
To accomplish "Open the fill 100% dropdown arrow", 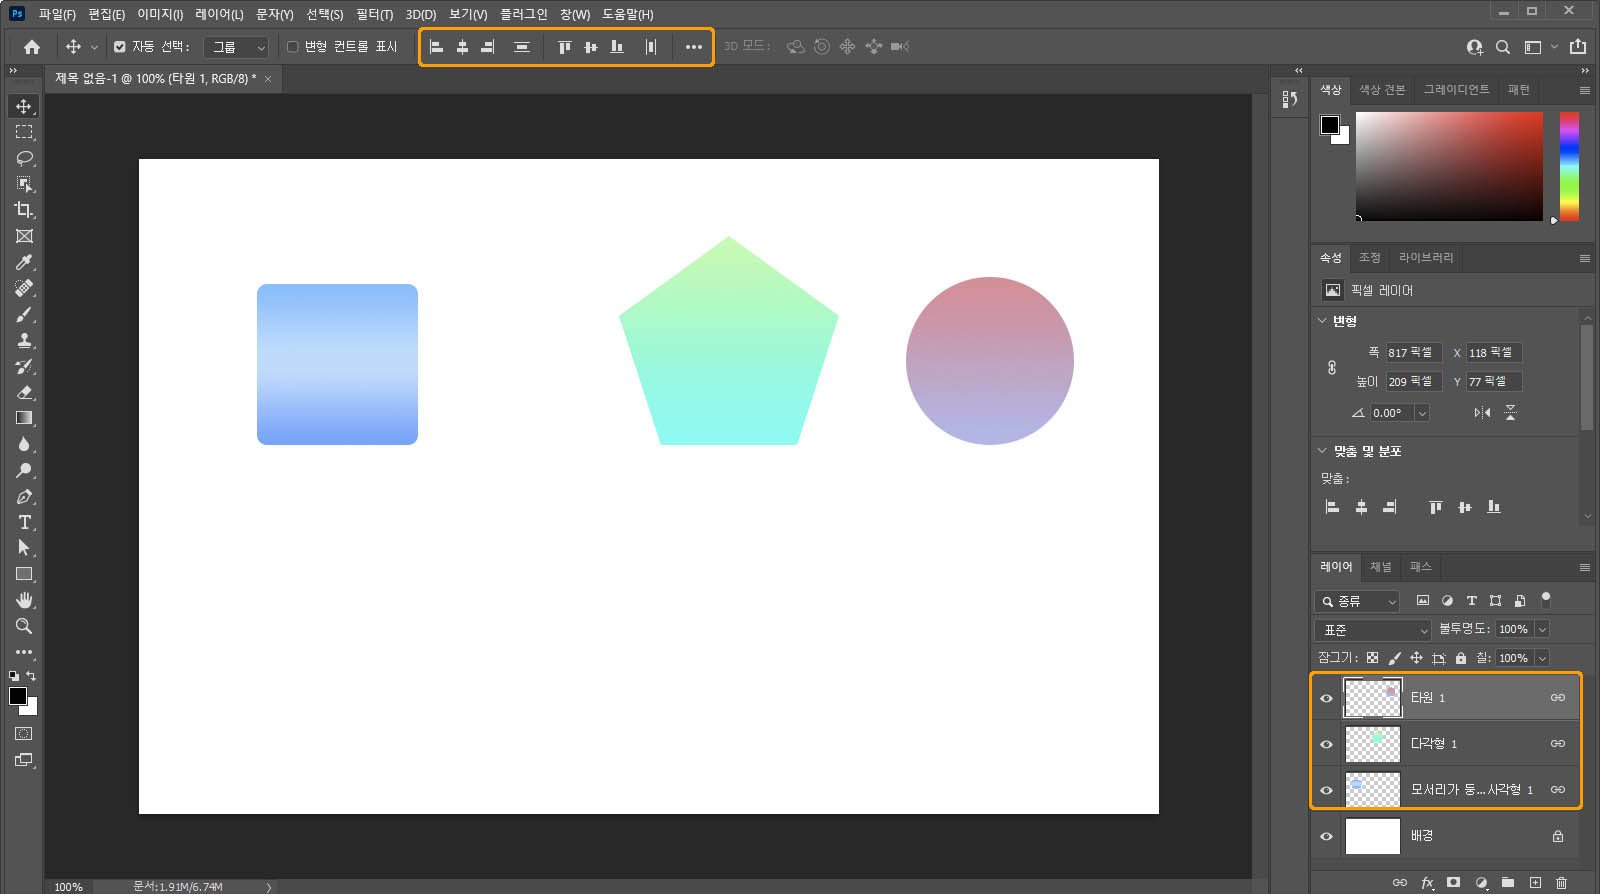I will click(x=1542, y=658).
